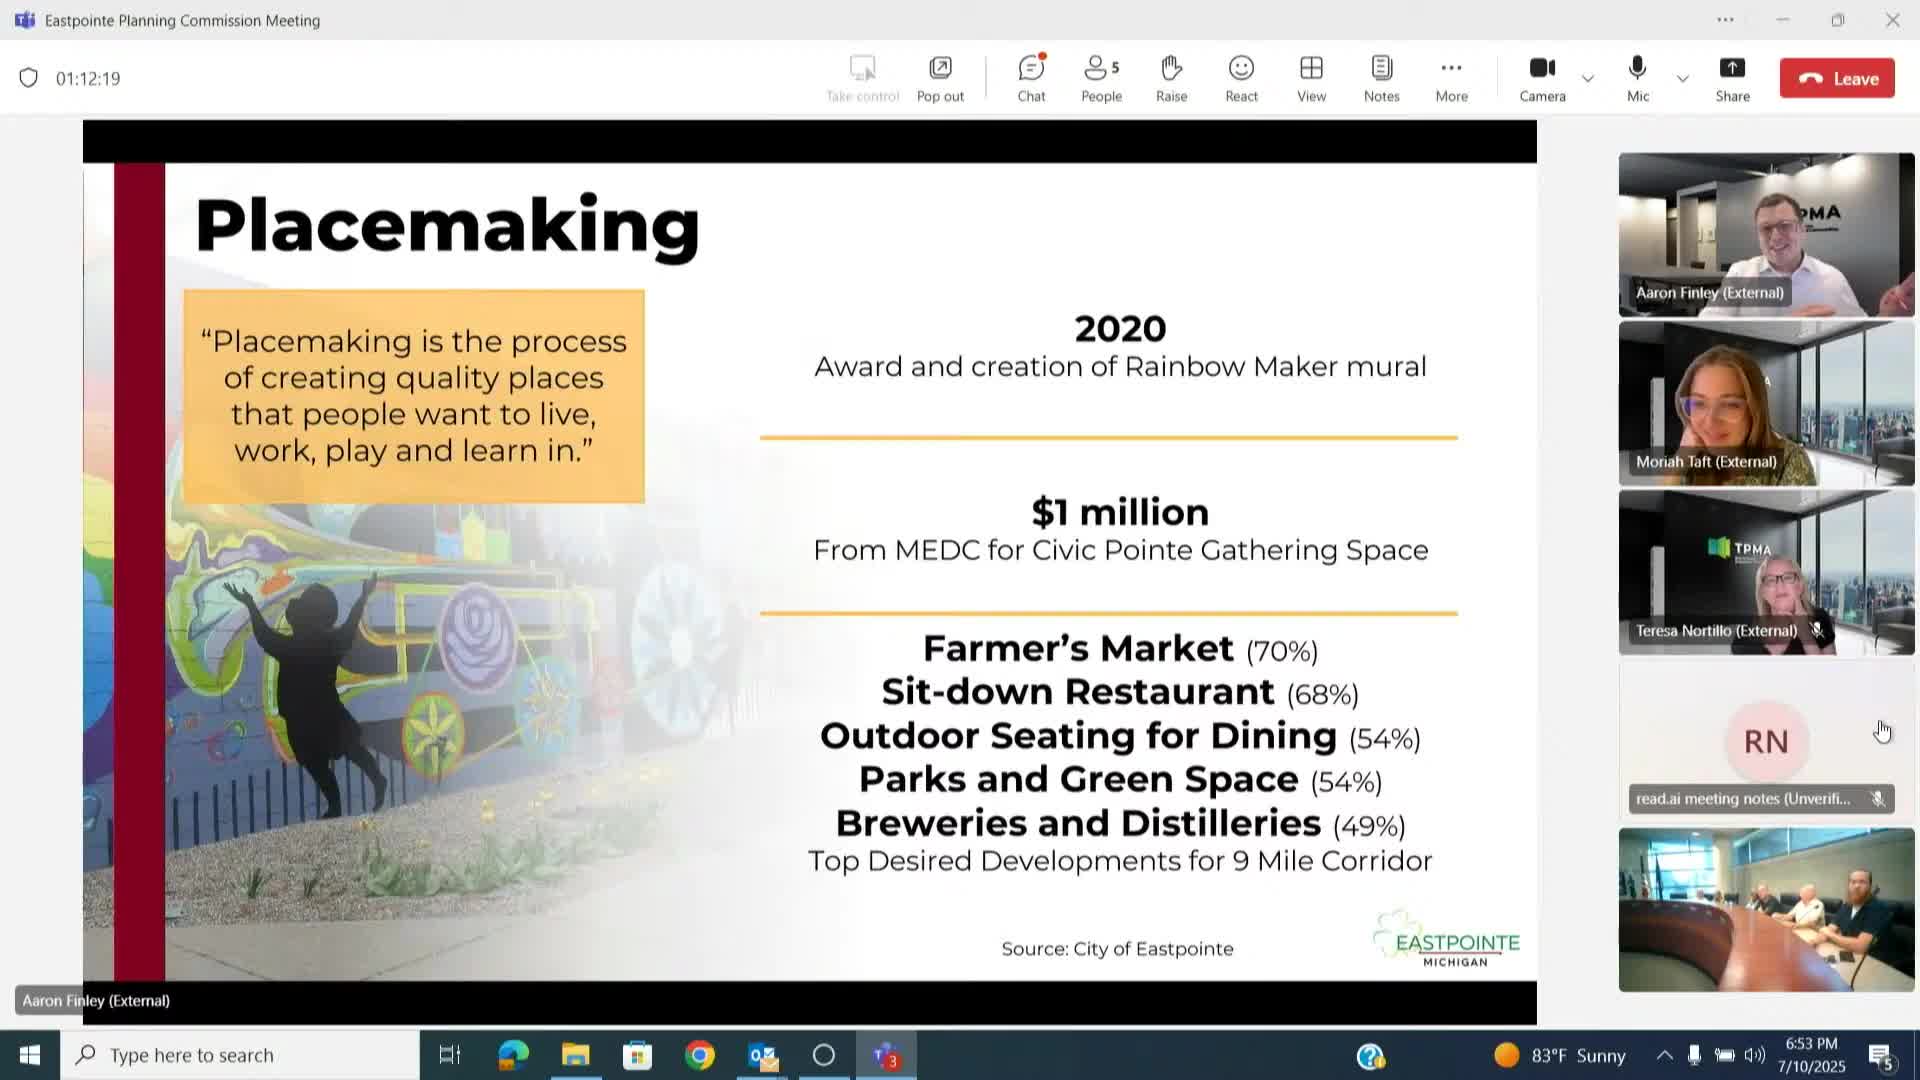Open Outlook from the taskbar
Viewport: 1920px width, 1080px height.
point(762,1055)
